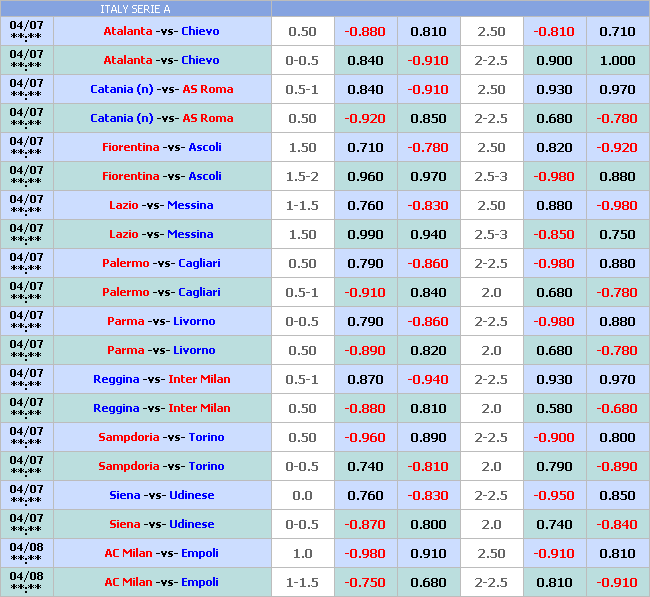Select Torino in the 0-0.5 handicap row
650x597 pixels.
pos(206,467)
